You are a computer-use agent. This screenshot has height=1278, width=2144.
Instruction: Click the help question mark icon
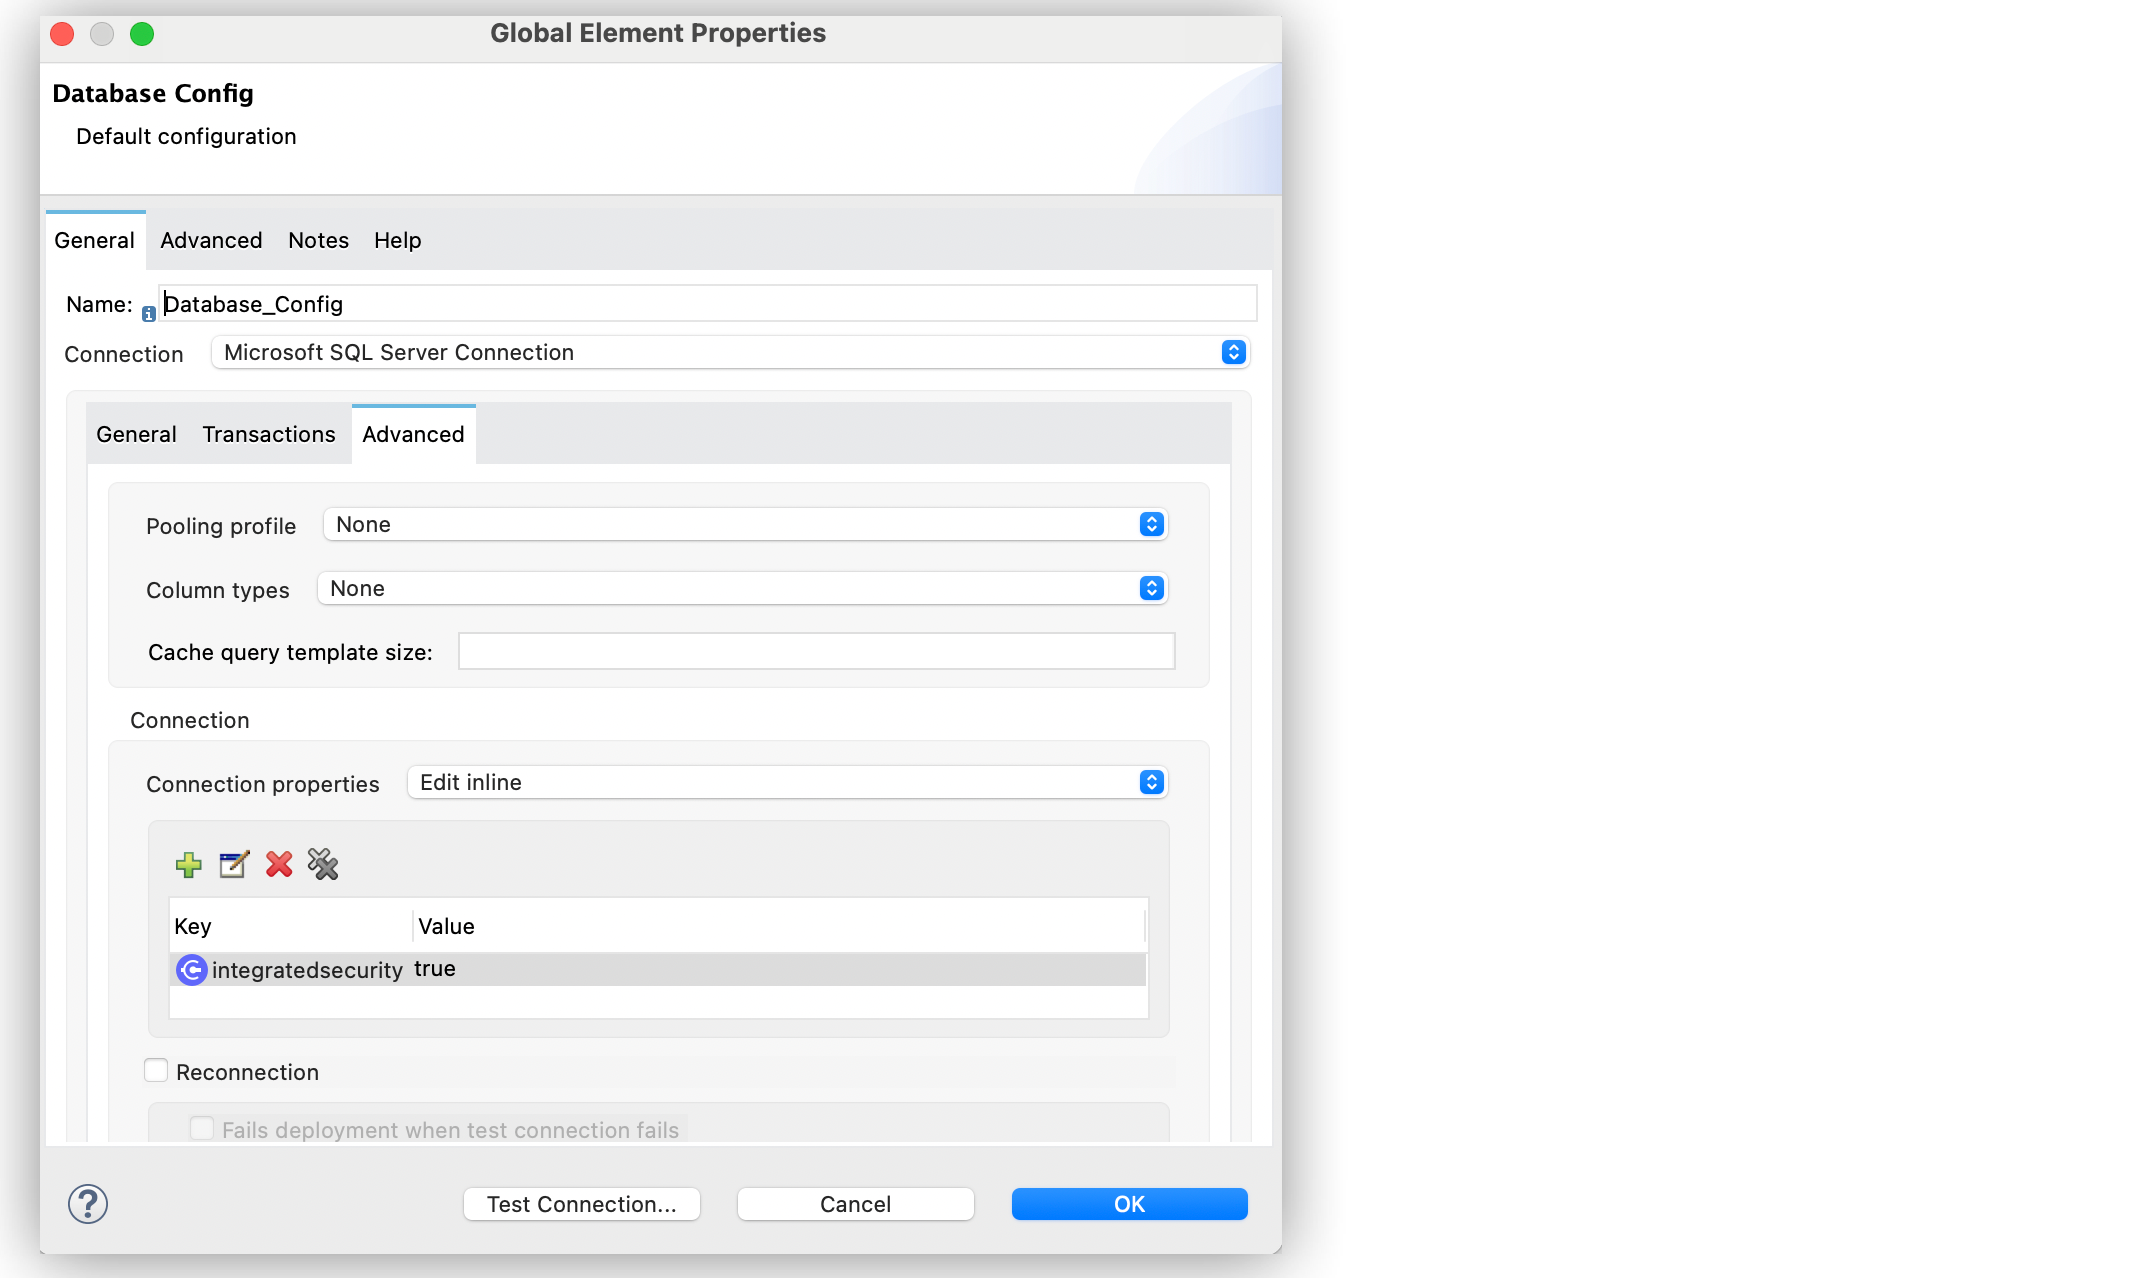pos(88,1203)
